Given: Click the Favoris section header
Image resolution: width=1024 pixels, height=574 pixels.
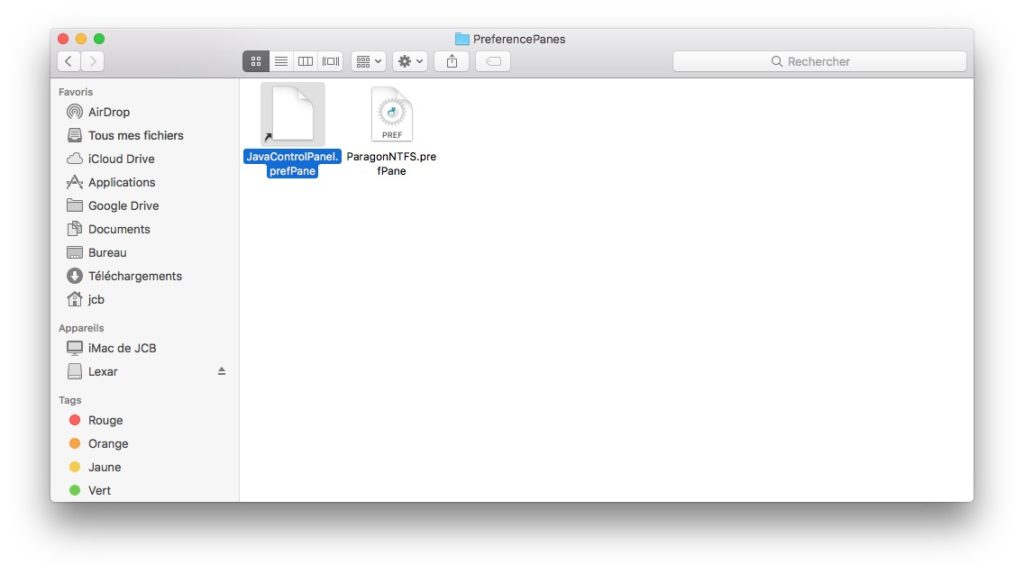Looking at the screenshot, I should (x=76, y=92).
